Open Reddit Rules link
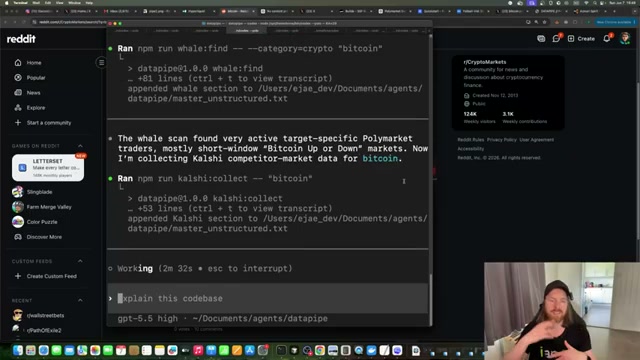This screenshot has width=640, height=360. pyautogui.click(x=470, y=140)
